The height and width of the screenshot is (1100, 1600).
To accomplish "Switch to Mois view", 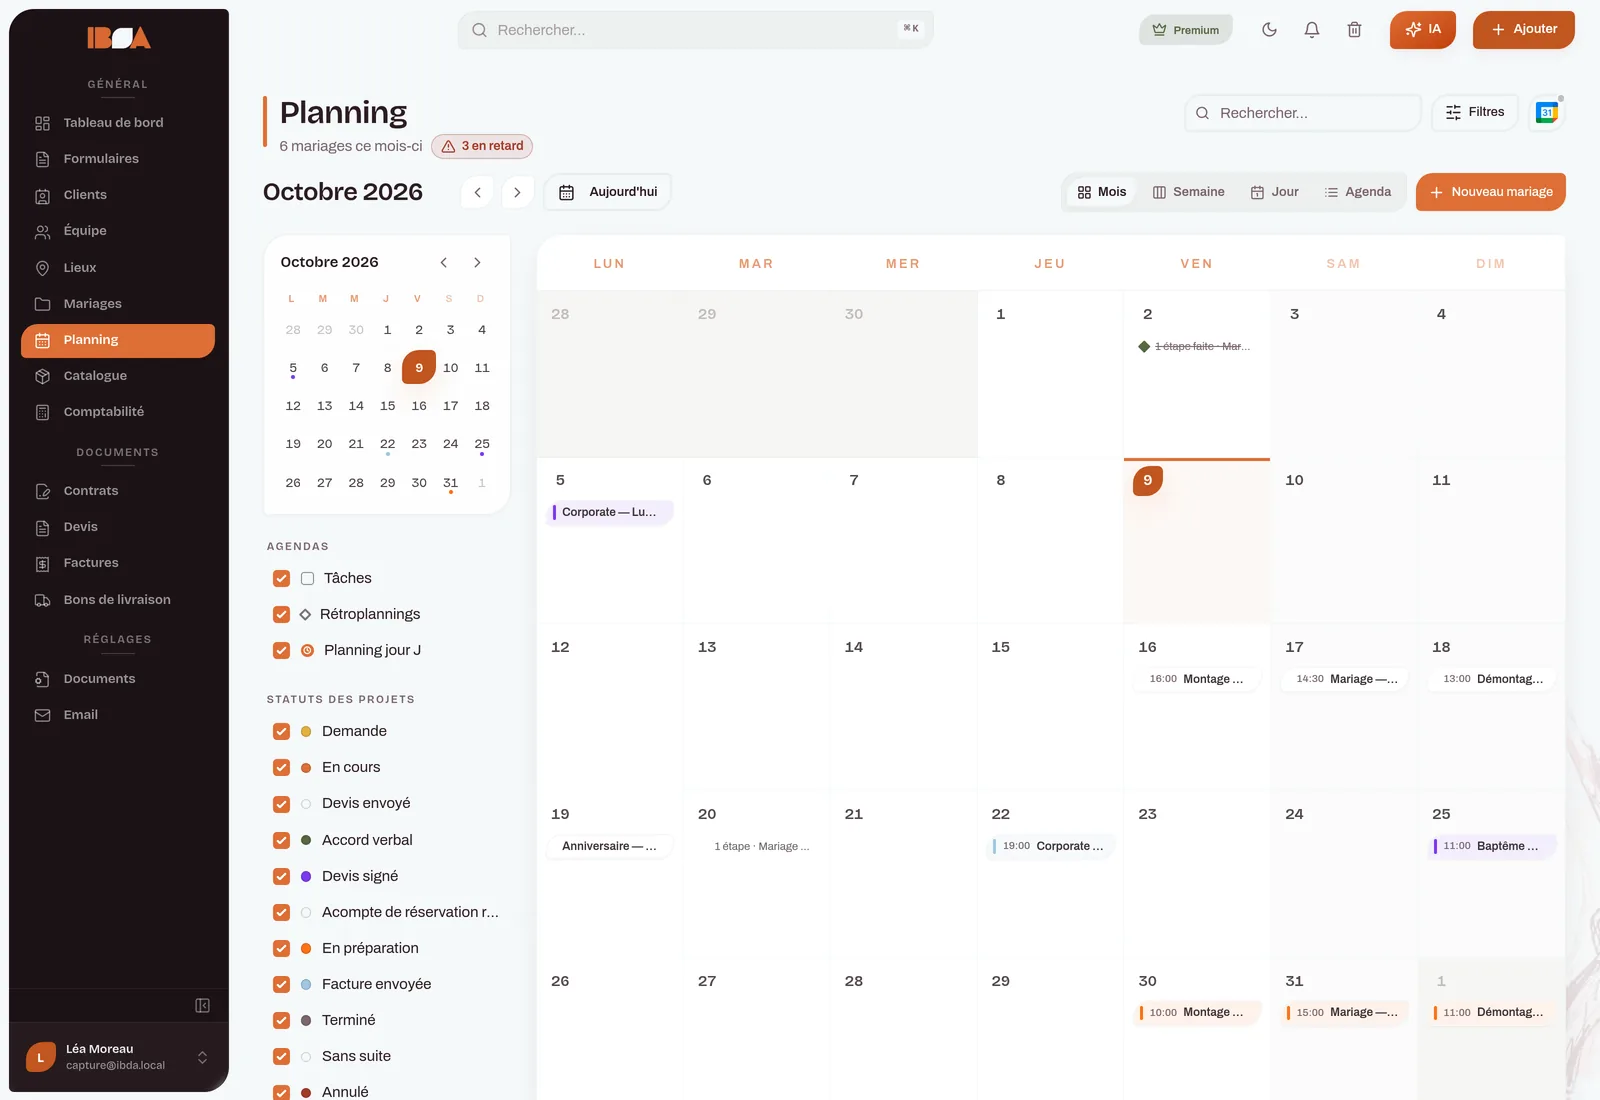I will [x=1102, y=192].
